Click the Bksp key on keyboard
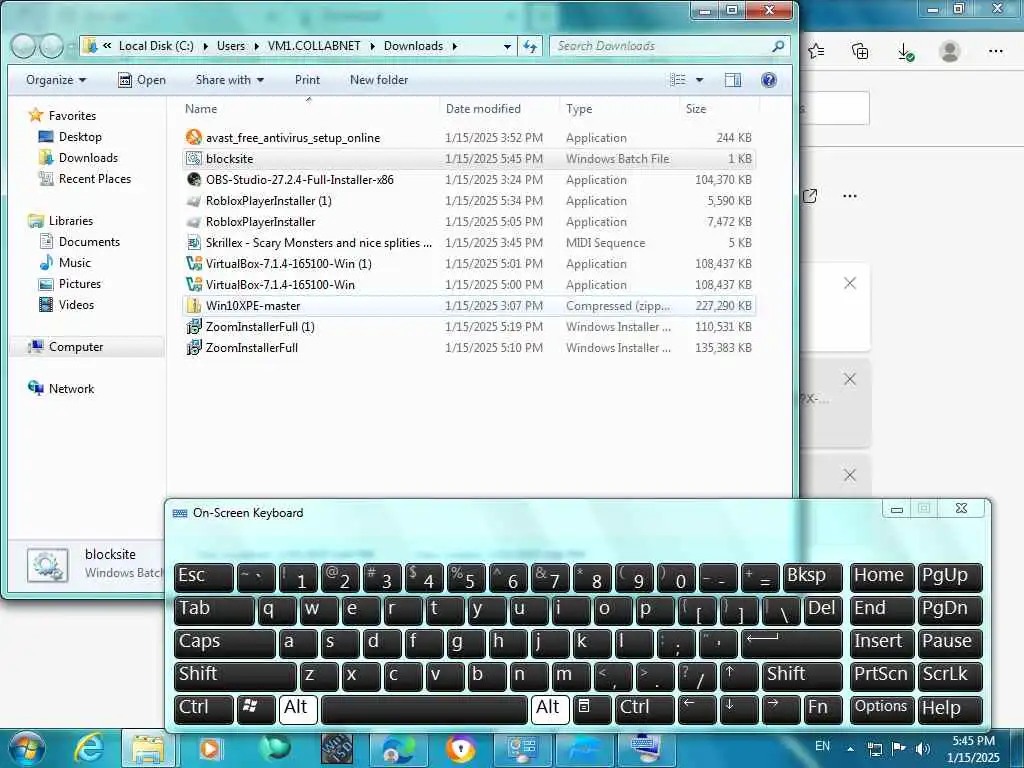Screen dimensions: 1024x768 pyautogui.click(x=812, y=577)
